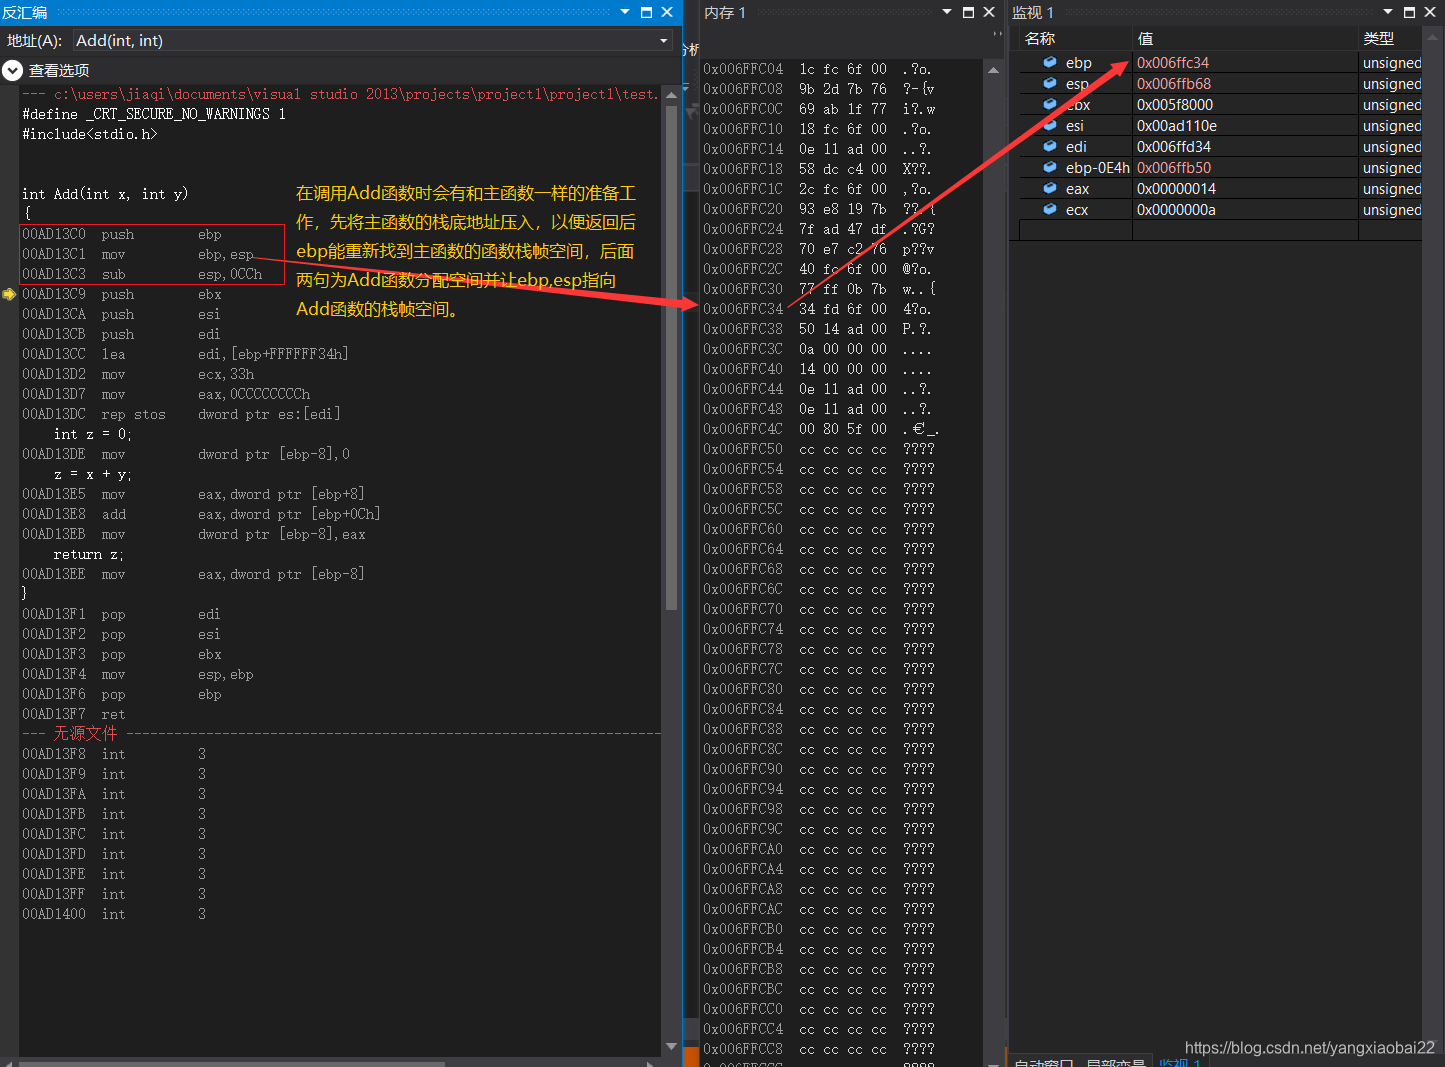This screenshot has width=1445, height=1067.
Task: Click the empty new watch name row
Action: [x=1076, y=230]
